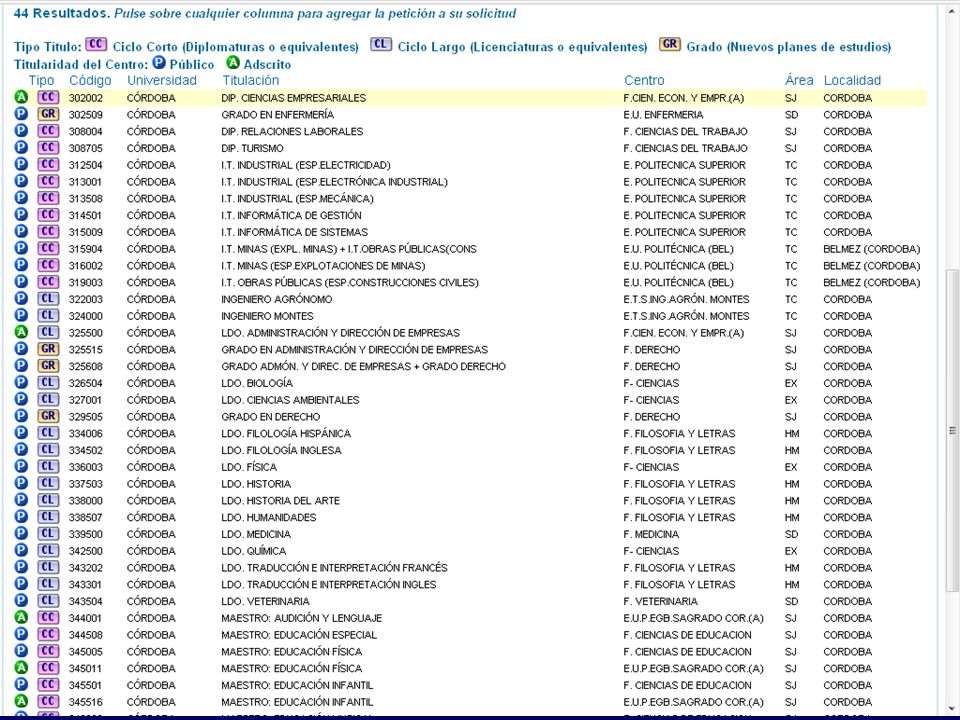
Task: Click the blue P icon for LDO. FÍSICA
Action: click(x=21, y=467)
